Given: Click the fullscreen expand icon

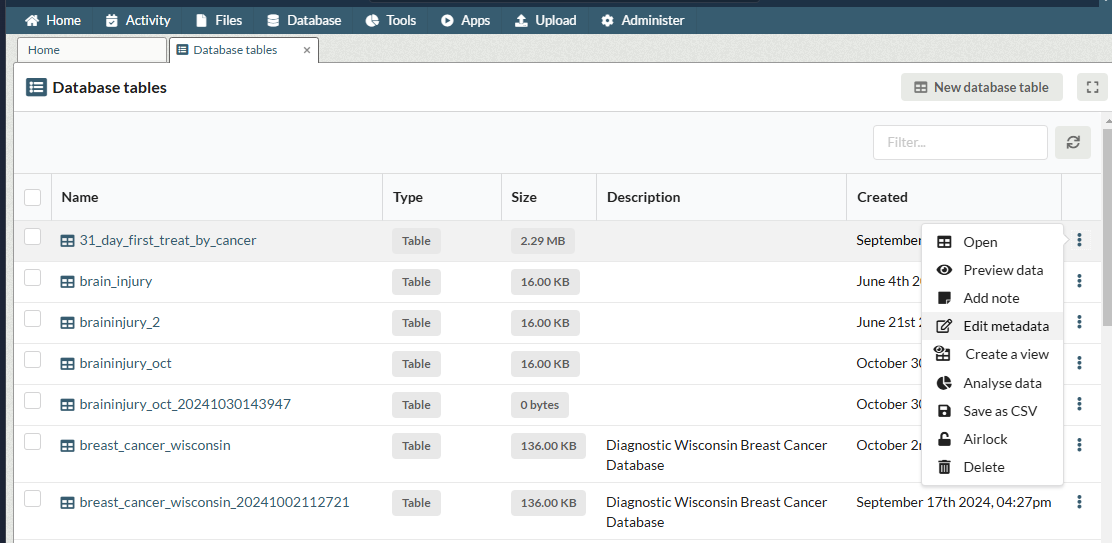Looking at the screenshot, I should click(1092, 87).
